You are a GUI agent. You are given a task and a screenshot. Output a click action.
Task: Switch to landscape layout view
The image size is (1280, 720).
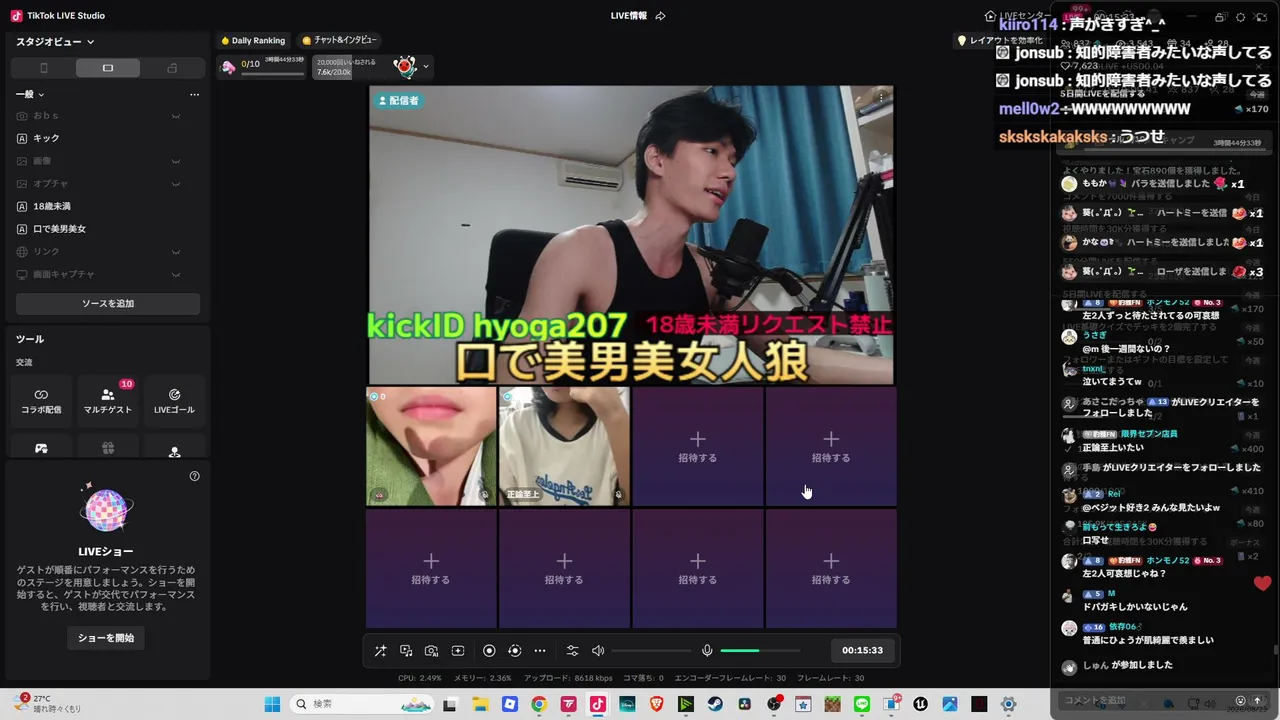(108, 68)
